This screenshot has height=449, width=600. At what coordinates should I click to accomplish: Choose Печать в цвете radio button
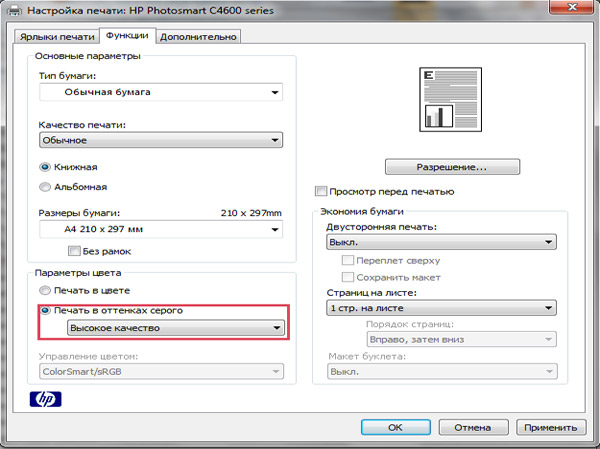(x=45, y=291)
